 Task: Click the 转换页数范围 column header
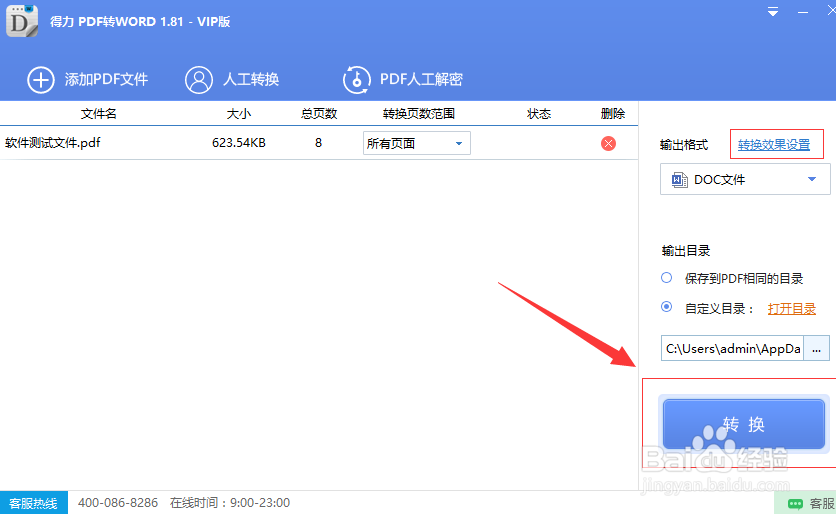419,114
